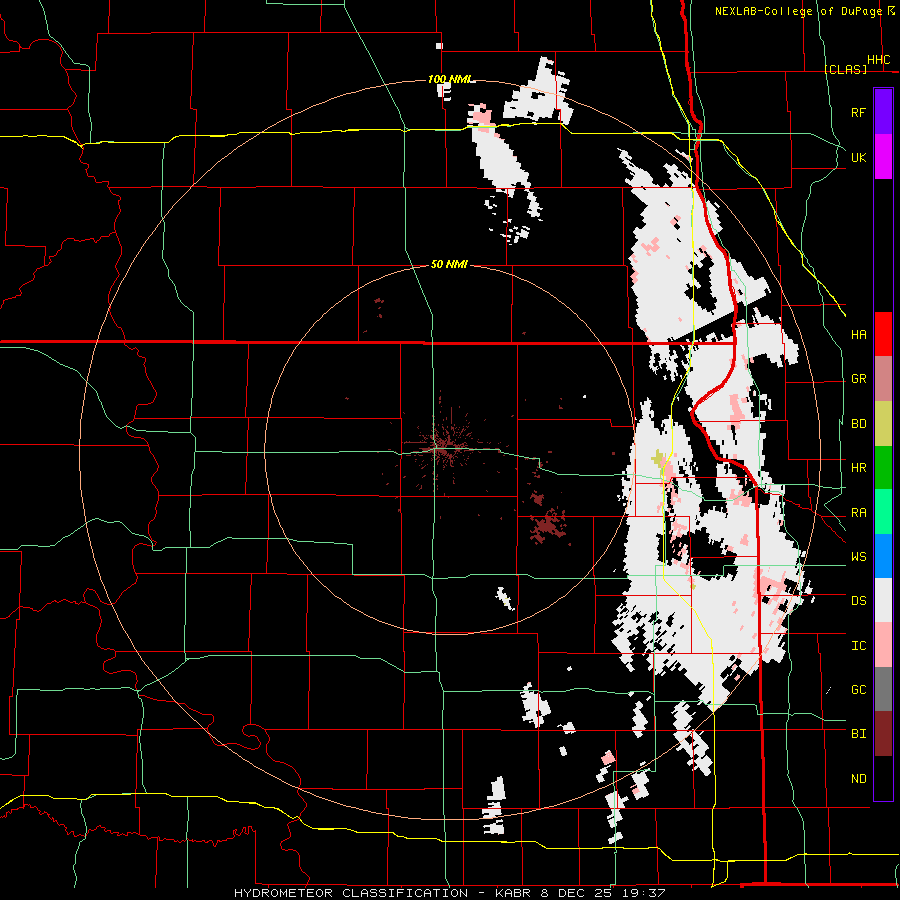900x900 pixels.
Task: Click the HA red legend color swatch
Action: 883,334
